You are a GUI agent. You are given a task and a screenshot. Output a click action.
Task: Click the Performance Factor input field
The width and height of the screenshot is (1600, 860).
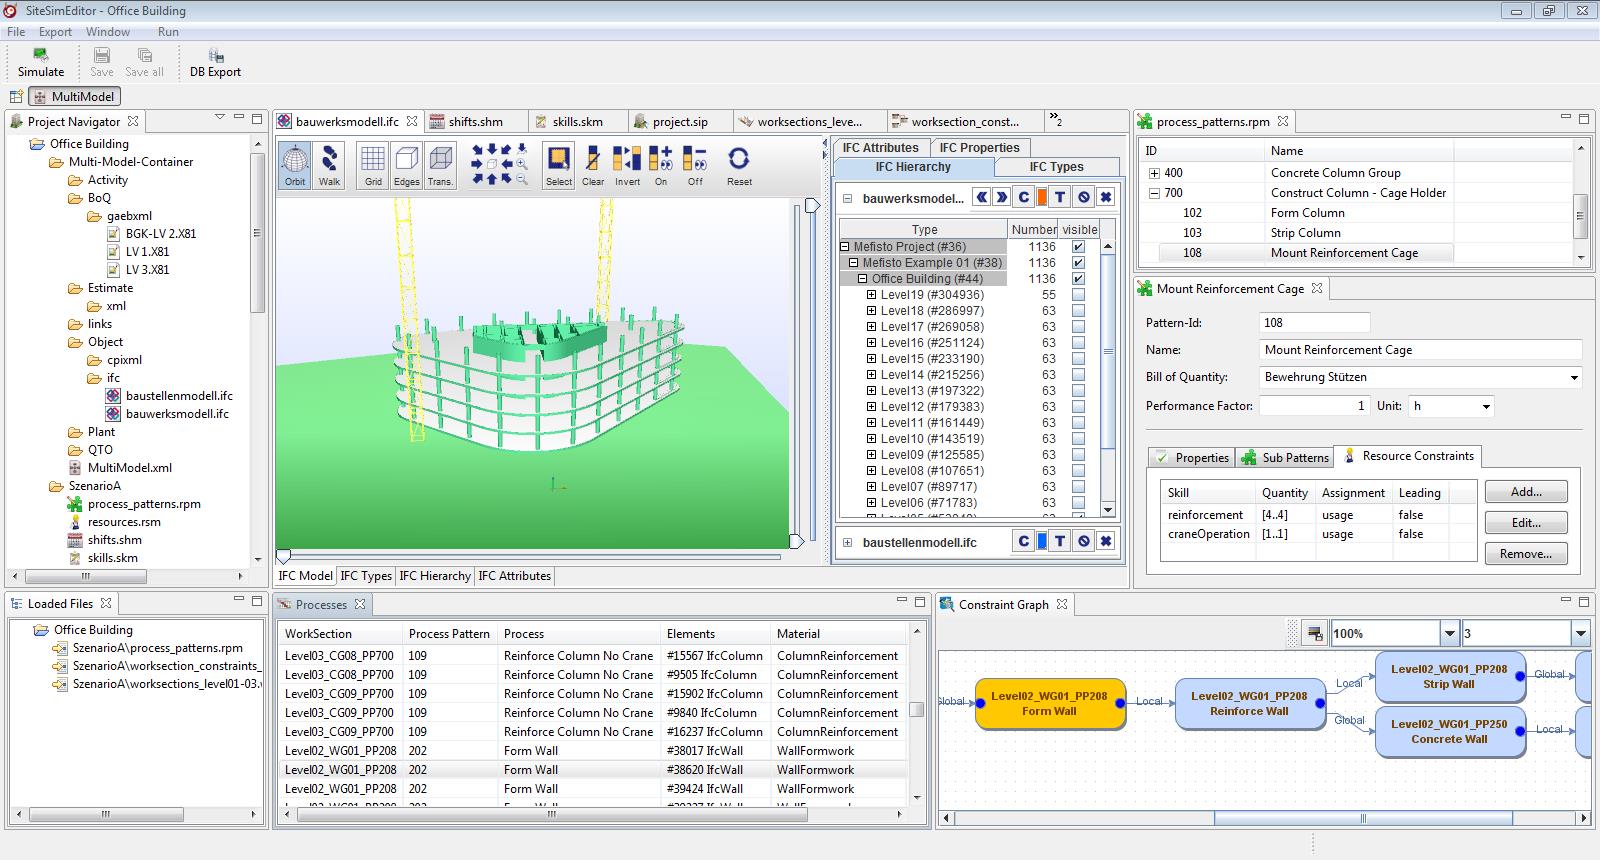click(x=1314, y=406)
